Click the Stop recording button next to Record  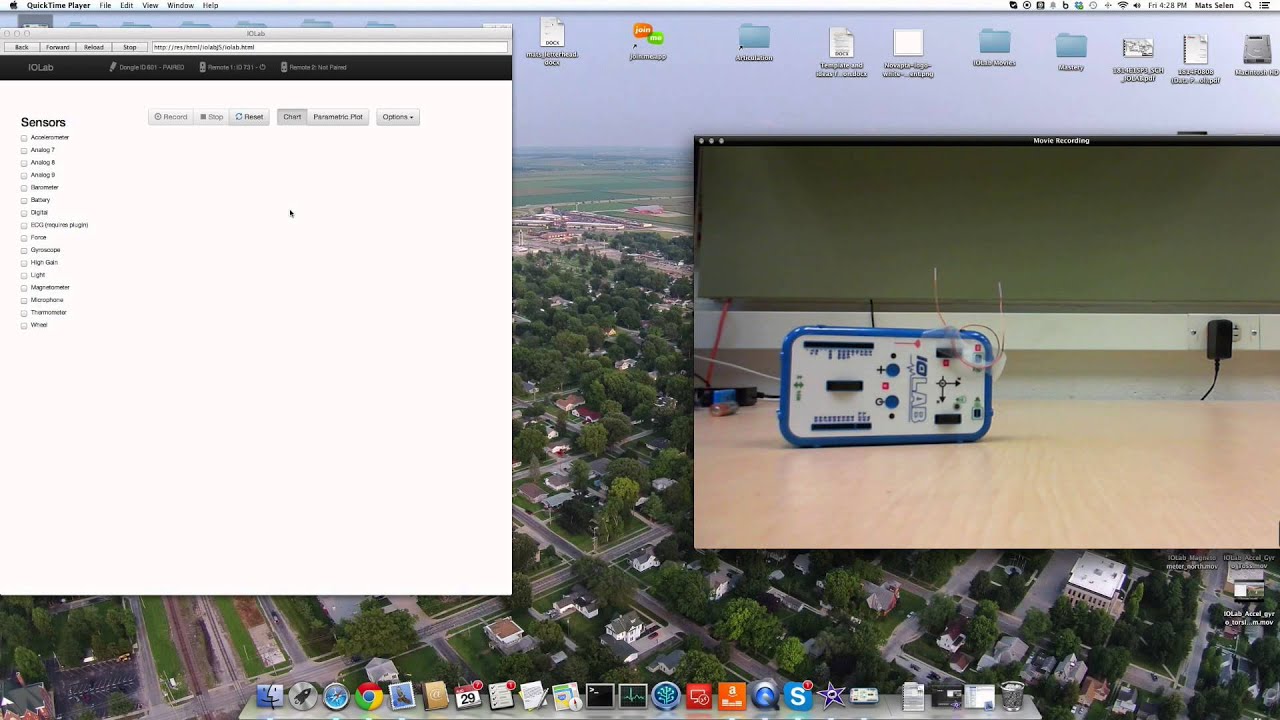coord(211,117)
